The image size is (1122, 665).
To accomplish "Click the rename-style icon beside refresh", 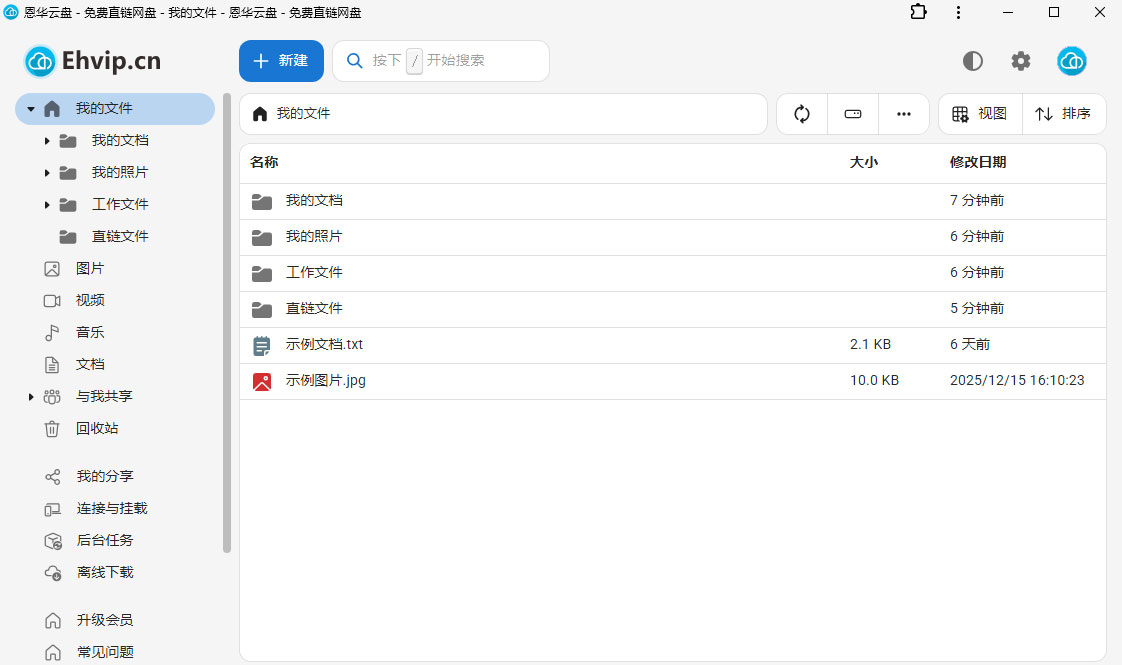I will (853, 114).
